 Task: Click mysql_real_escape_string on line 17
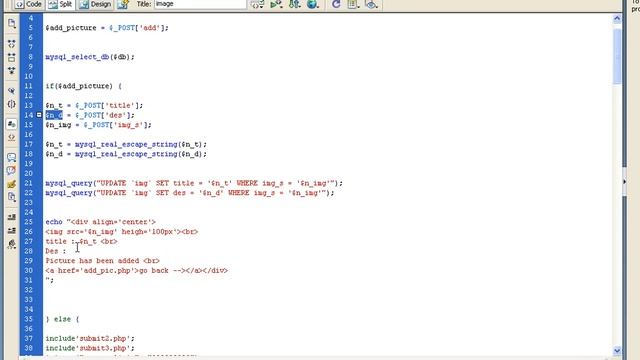(126, 144)
